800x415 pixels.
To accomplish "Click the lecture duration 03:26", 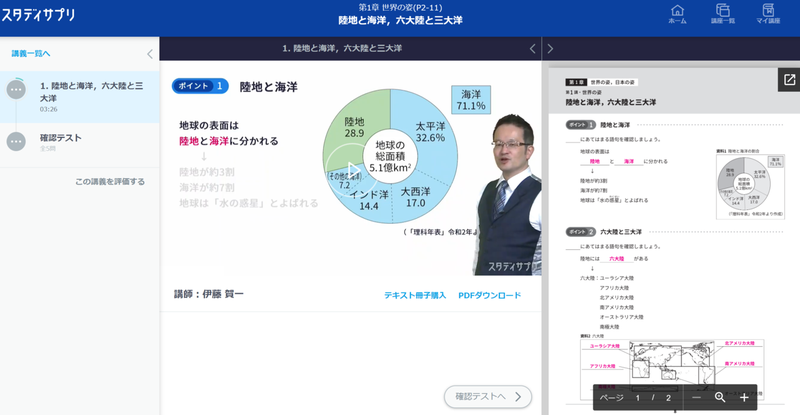I will click(48, 109).
